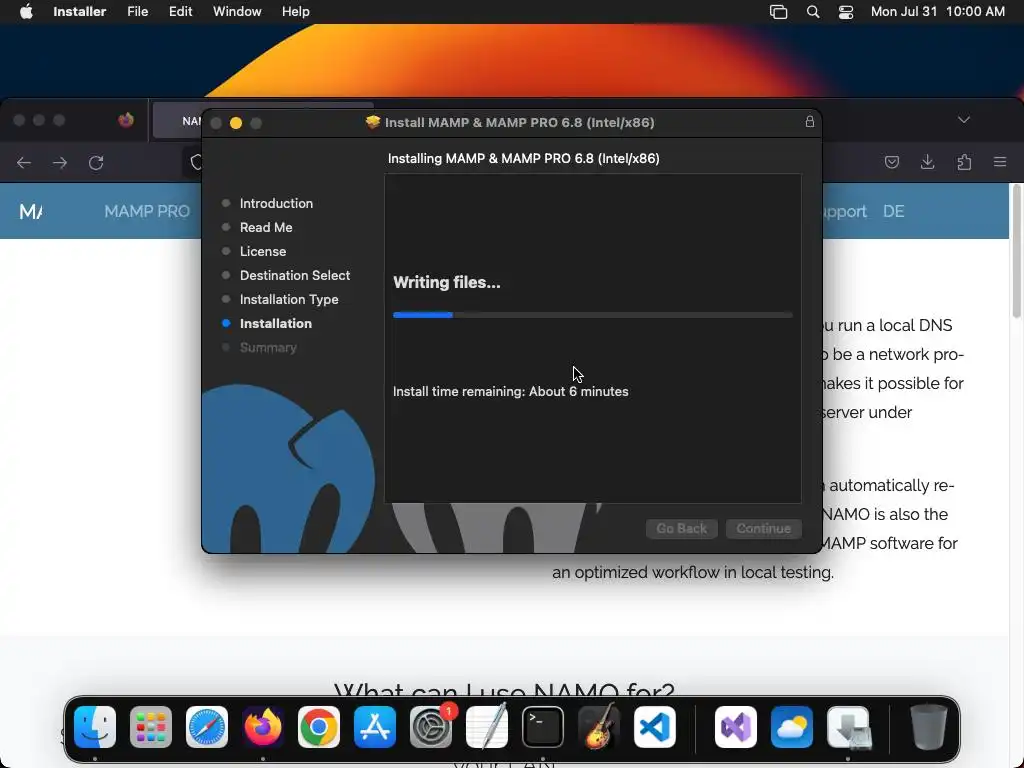The height and width of the screenshot is (768, 1024).
Task: Open TextEdit from the Dock
Action: (487, 727)
